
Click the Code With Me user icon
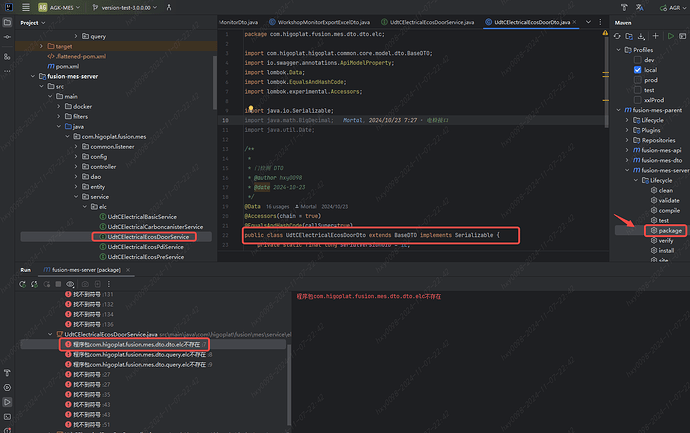(169, 7)
